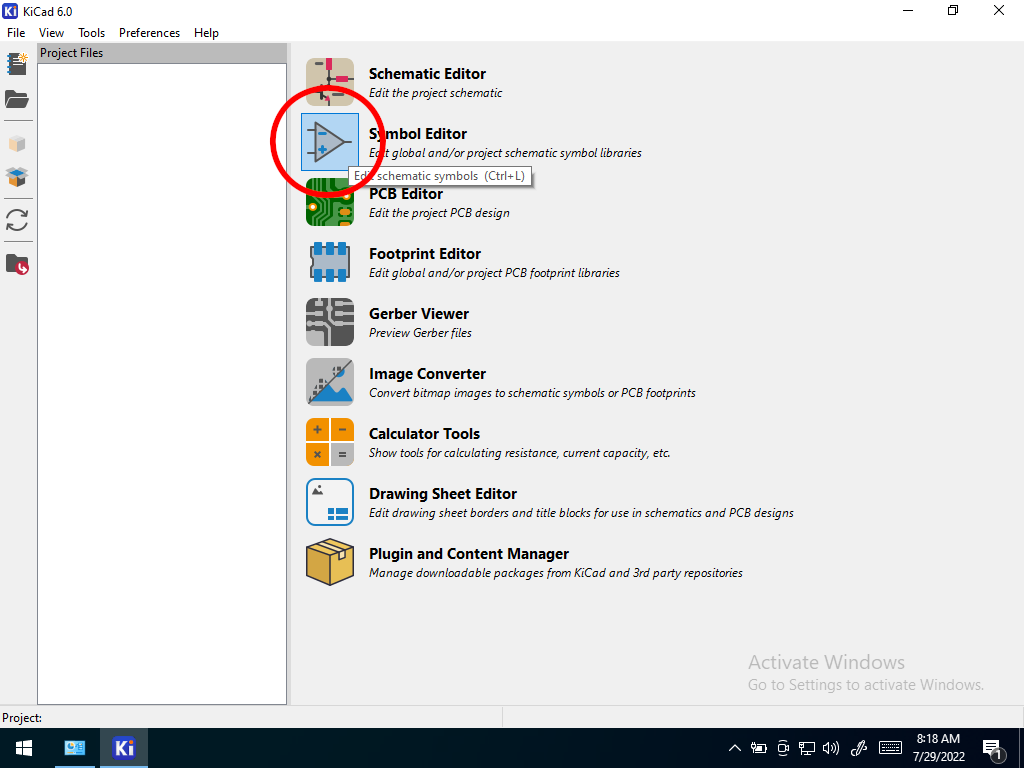Open the Gerber Viewer icon

point(330,323)
